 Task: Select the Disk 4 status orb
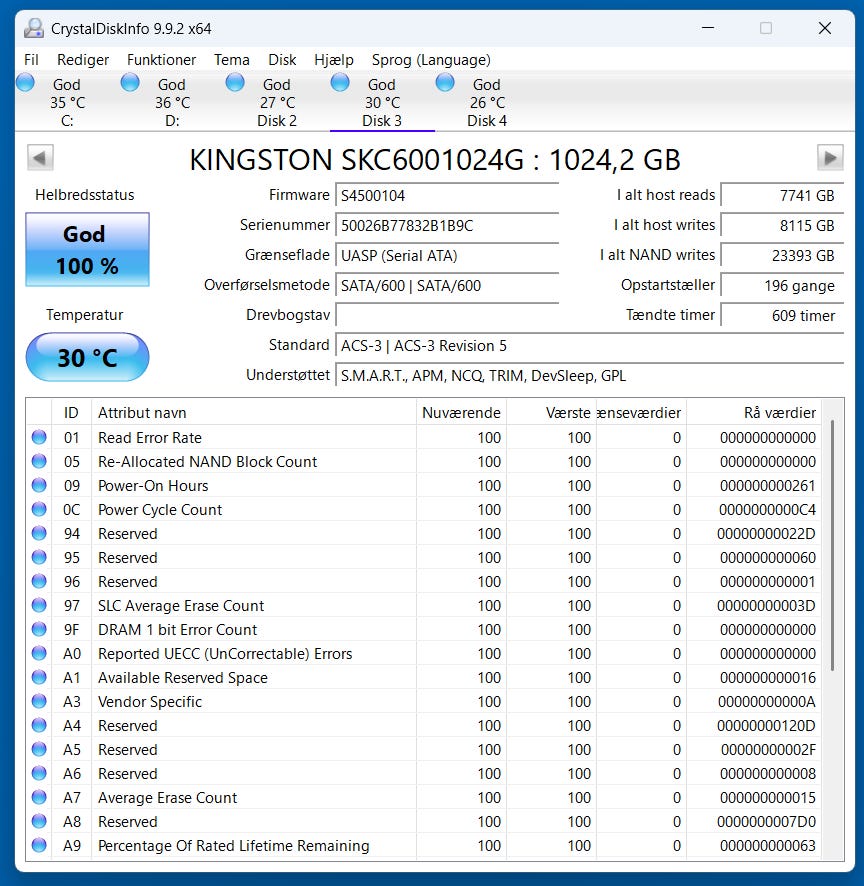click(x=445, y=82)
